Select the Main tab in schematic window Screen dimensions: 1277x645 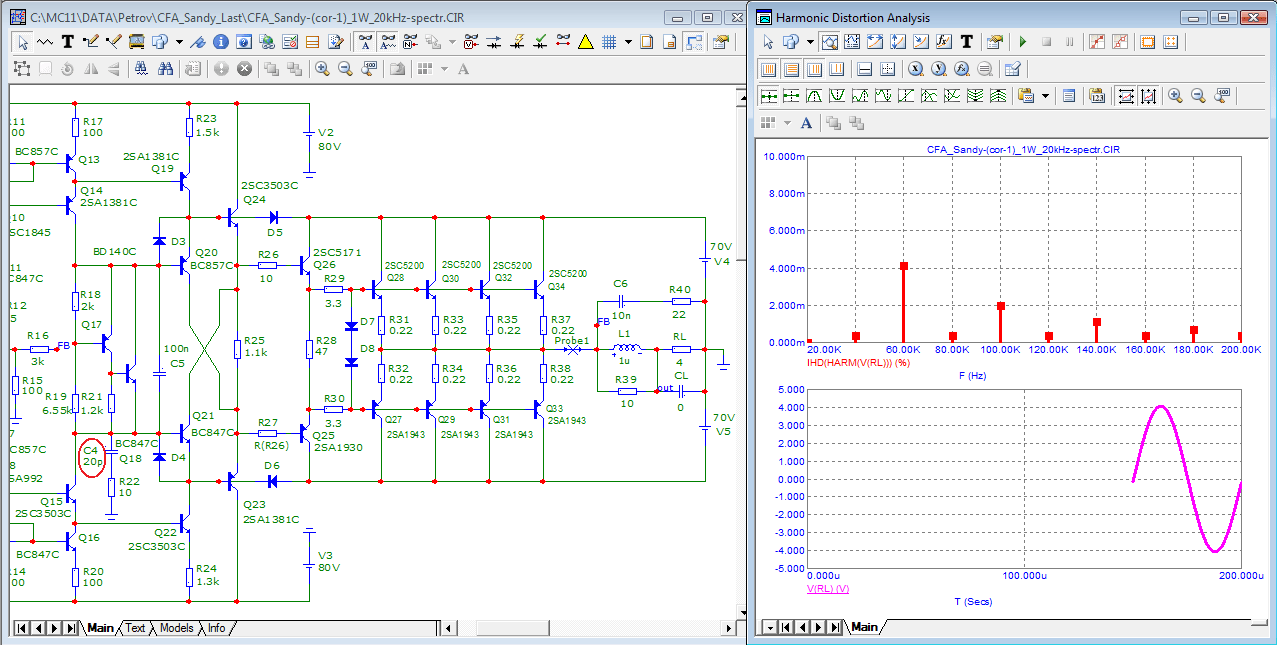(100, 628)
